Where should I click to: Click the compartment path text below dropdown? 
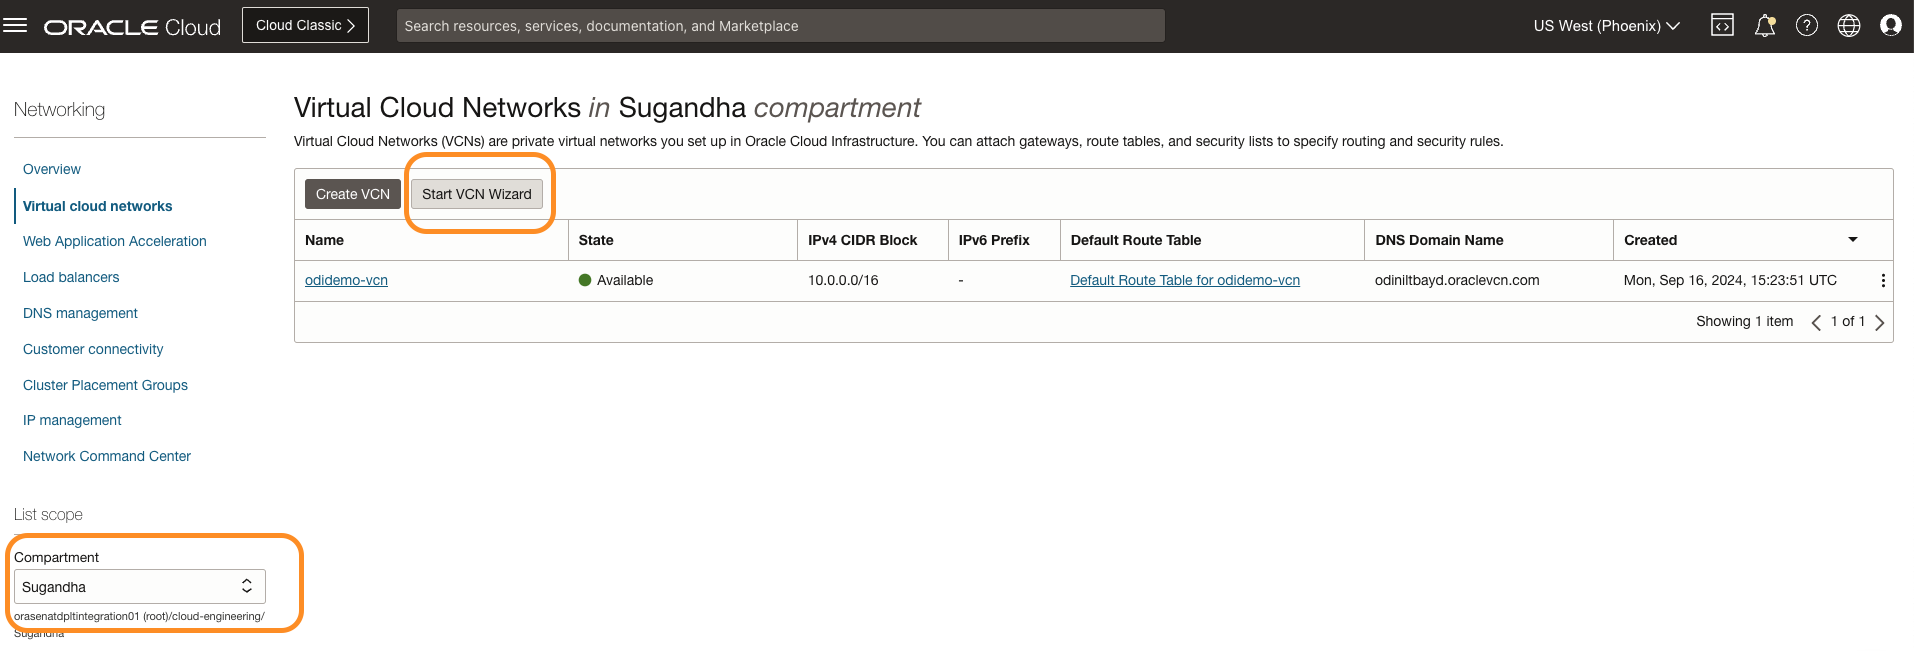[x=139, y=624]
